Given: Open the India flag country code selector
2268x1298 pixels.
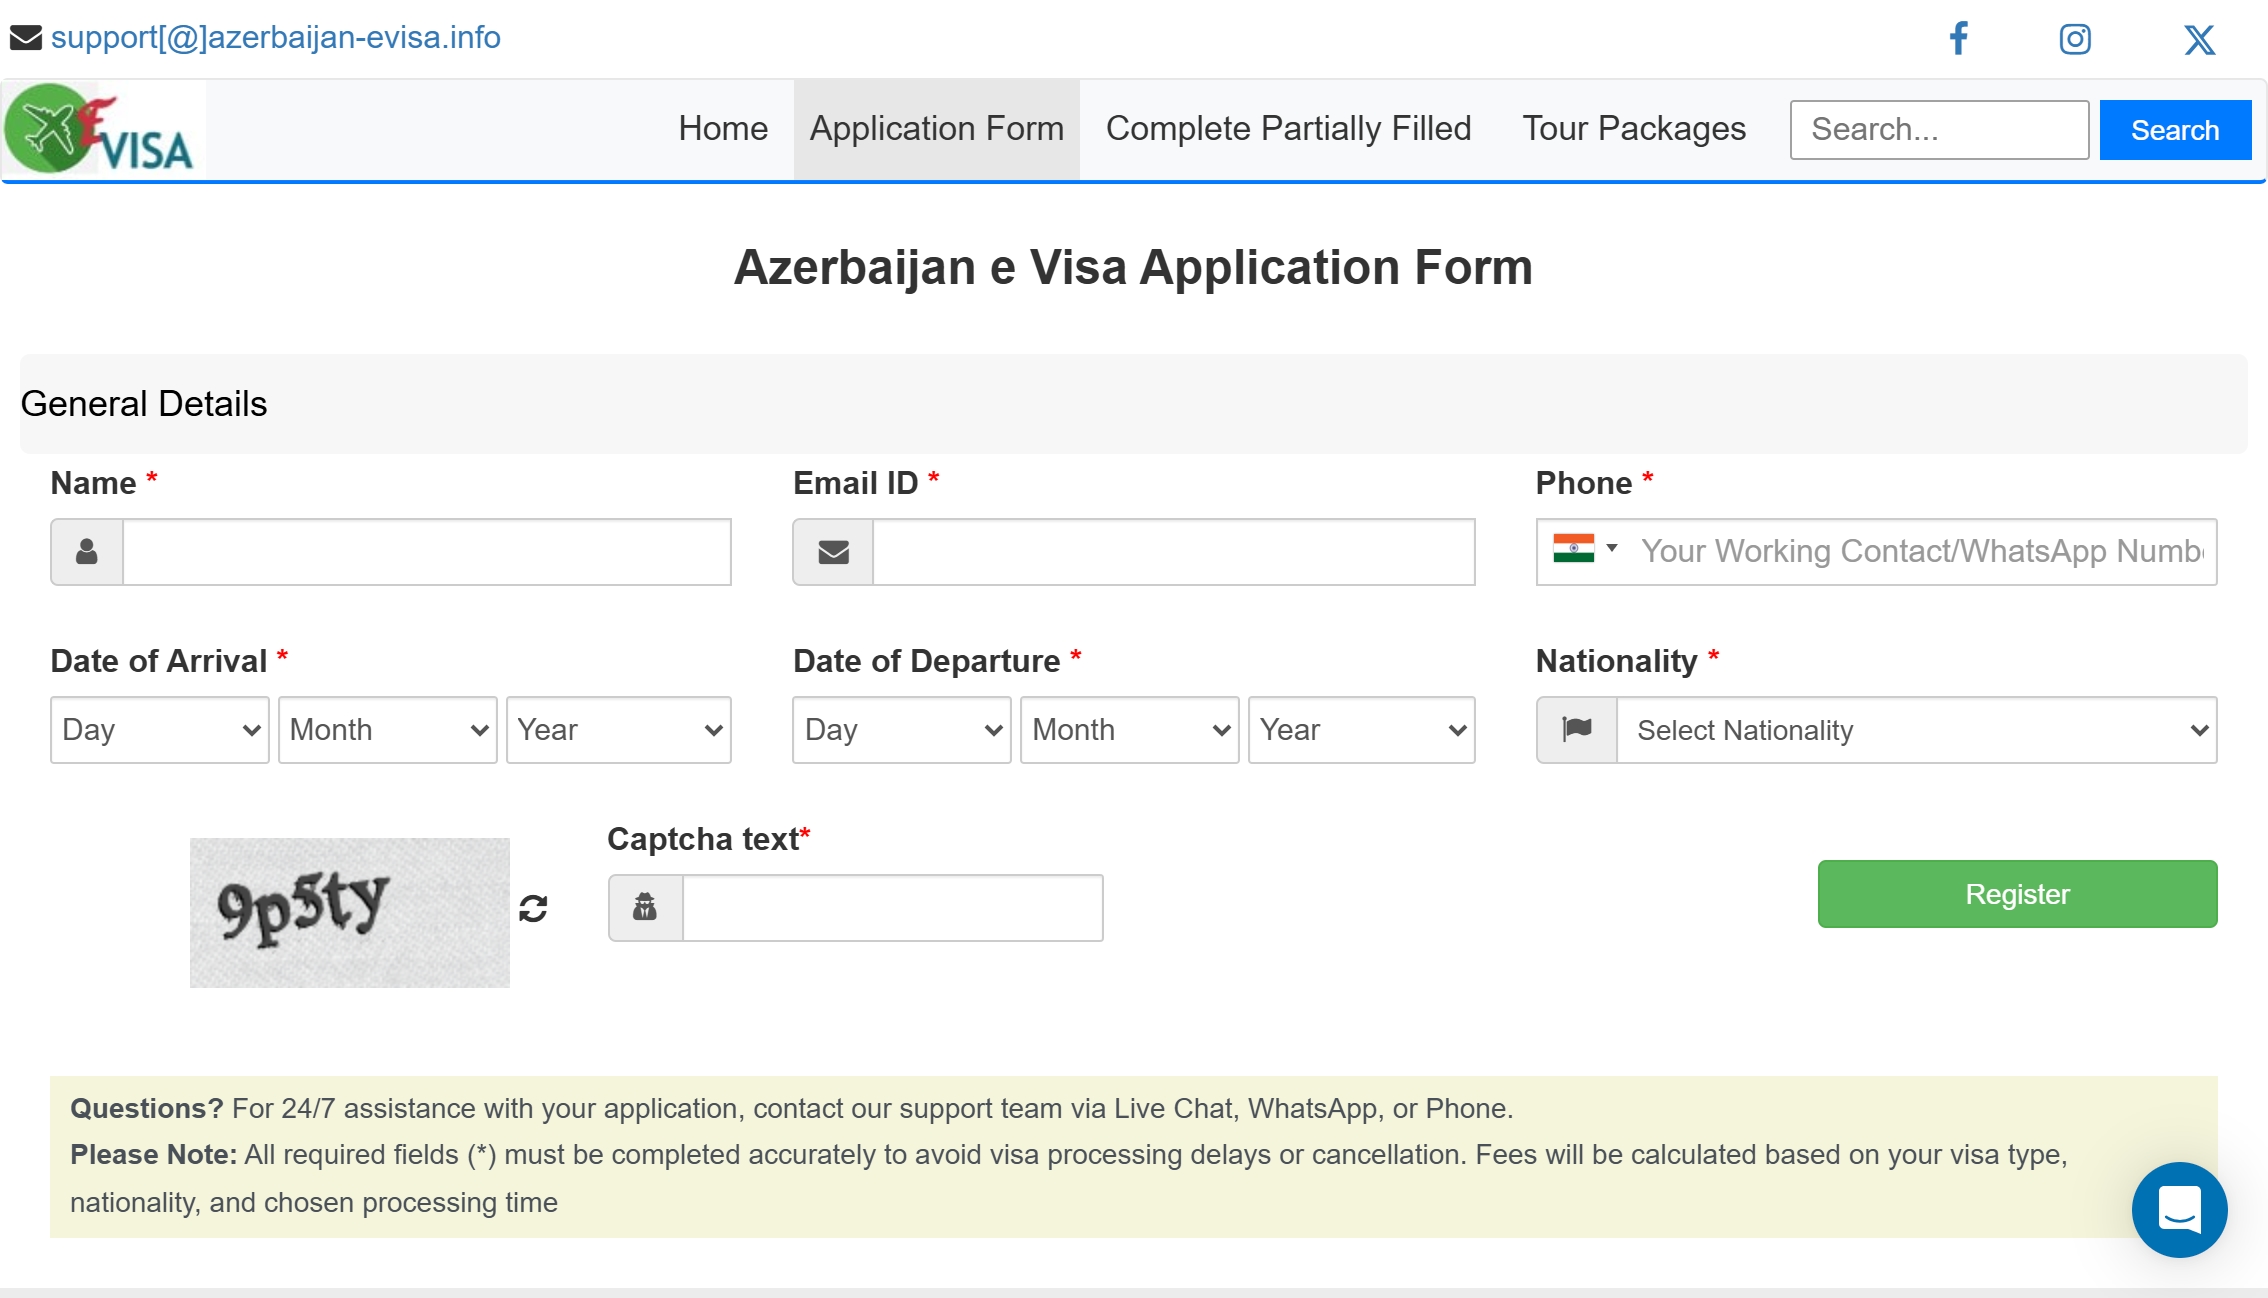Looking at the screenshot, I should (x=1585, y=549).
